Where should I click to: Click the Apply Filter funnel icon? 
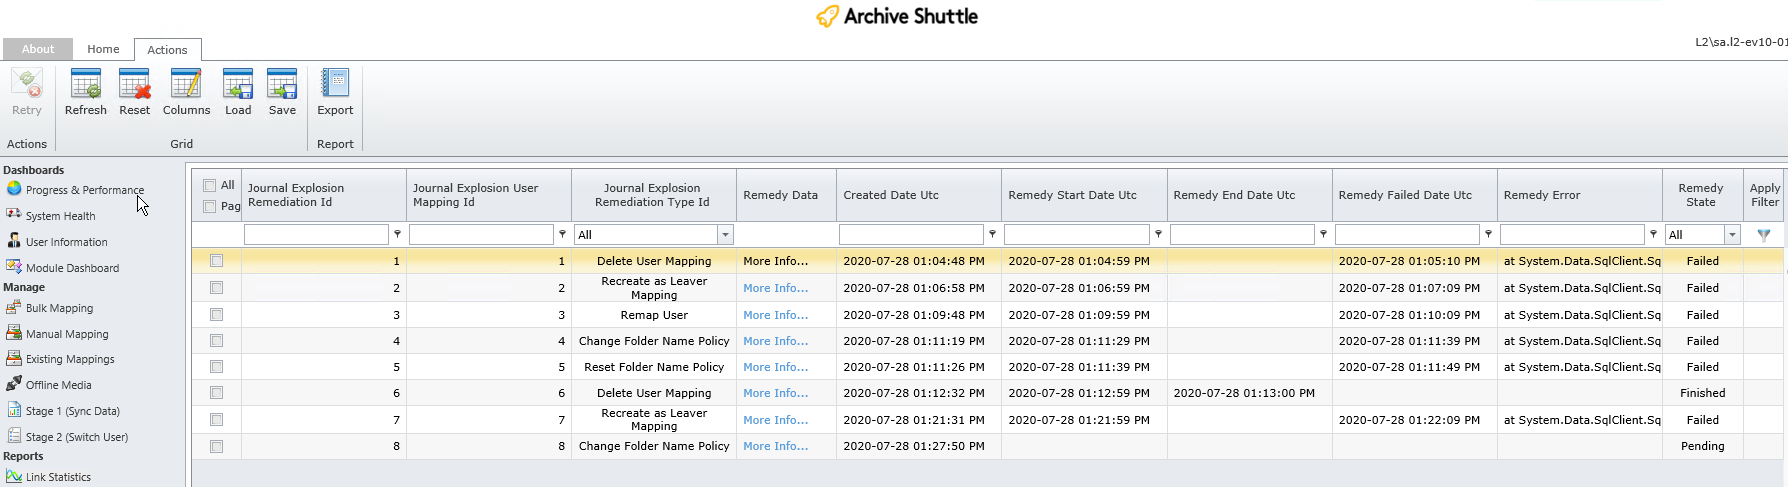(1763, 235)
